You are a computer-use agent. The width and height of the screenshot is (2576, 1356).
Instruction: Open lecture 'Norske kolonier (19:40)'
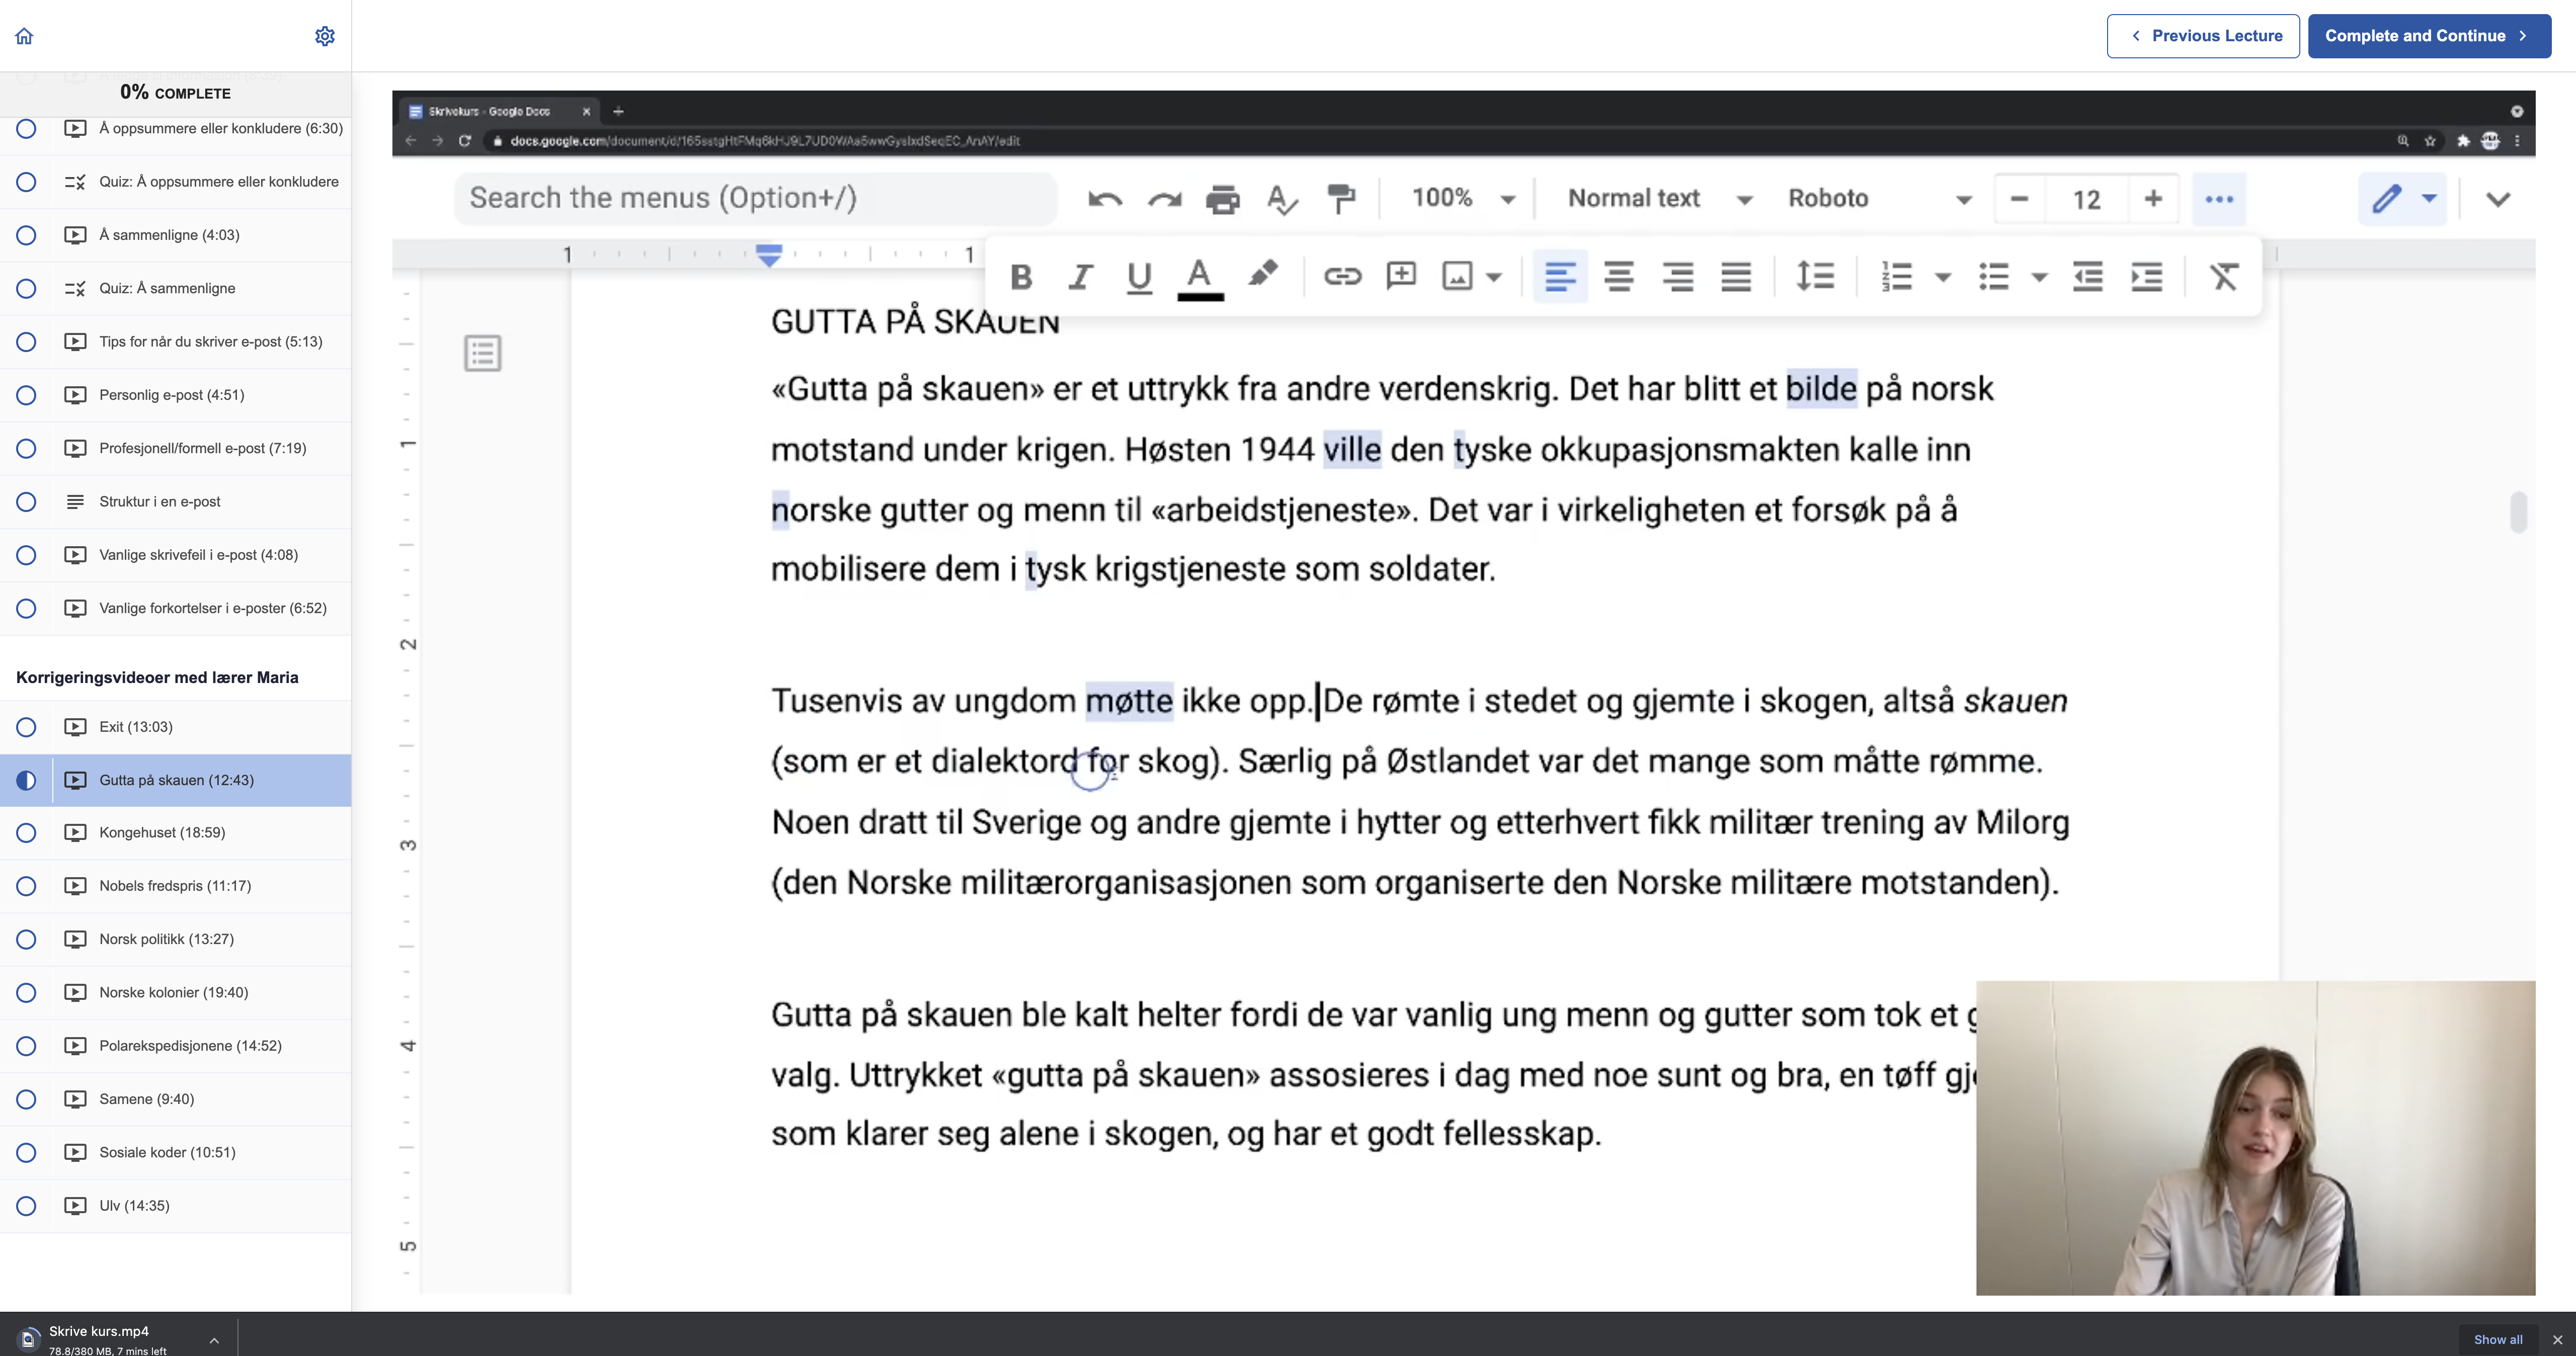click(x=174, y=992)
